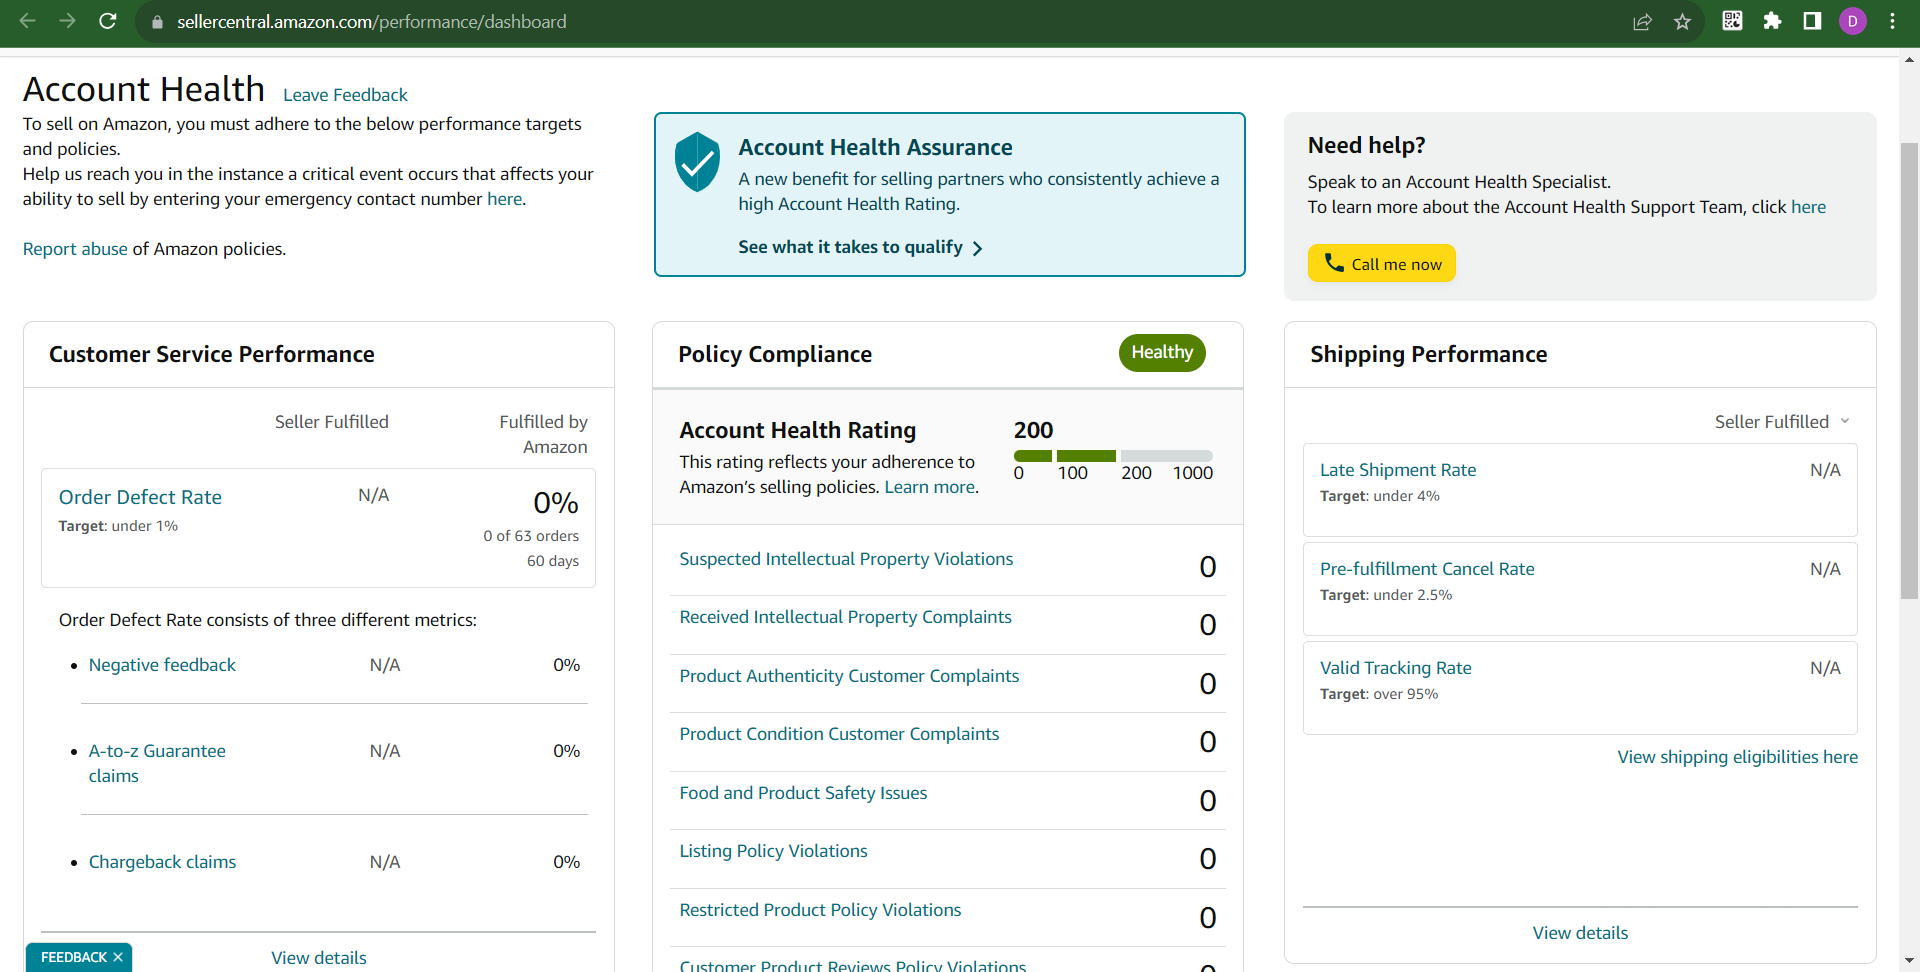Click the 'Fulfilled by Amazon' column header
1920x972 pixels.
tap(543, 434)
